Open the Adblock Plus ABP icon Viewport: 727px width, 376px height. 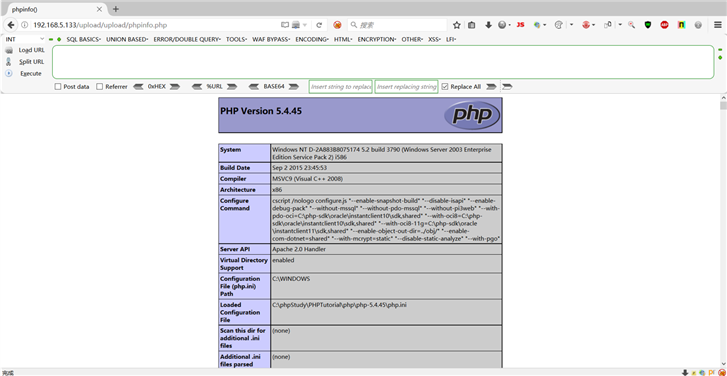664,25
